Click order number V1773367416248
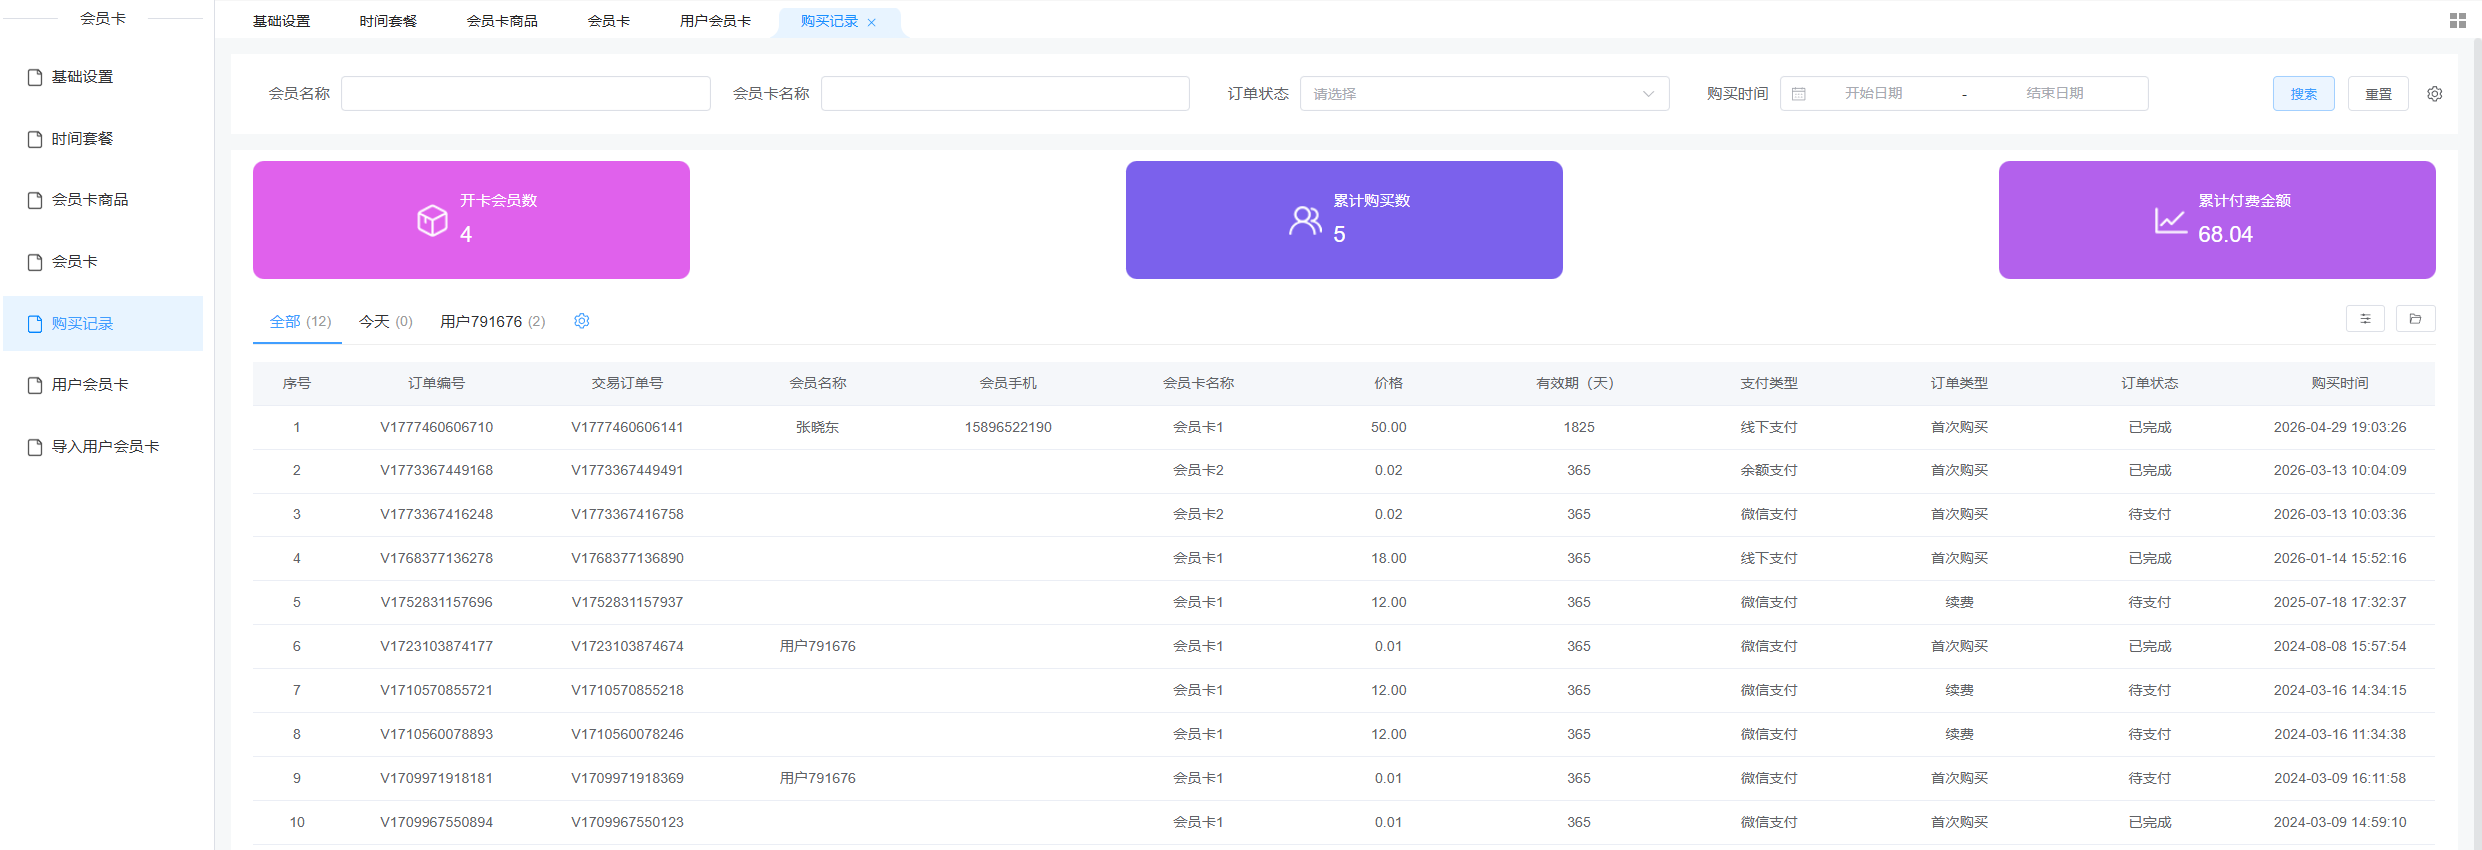This screenshot has height=850, width=2482. coord(436,514)
